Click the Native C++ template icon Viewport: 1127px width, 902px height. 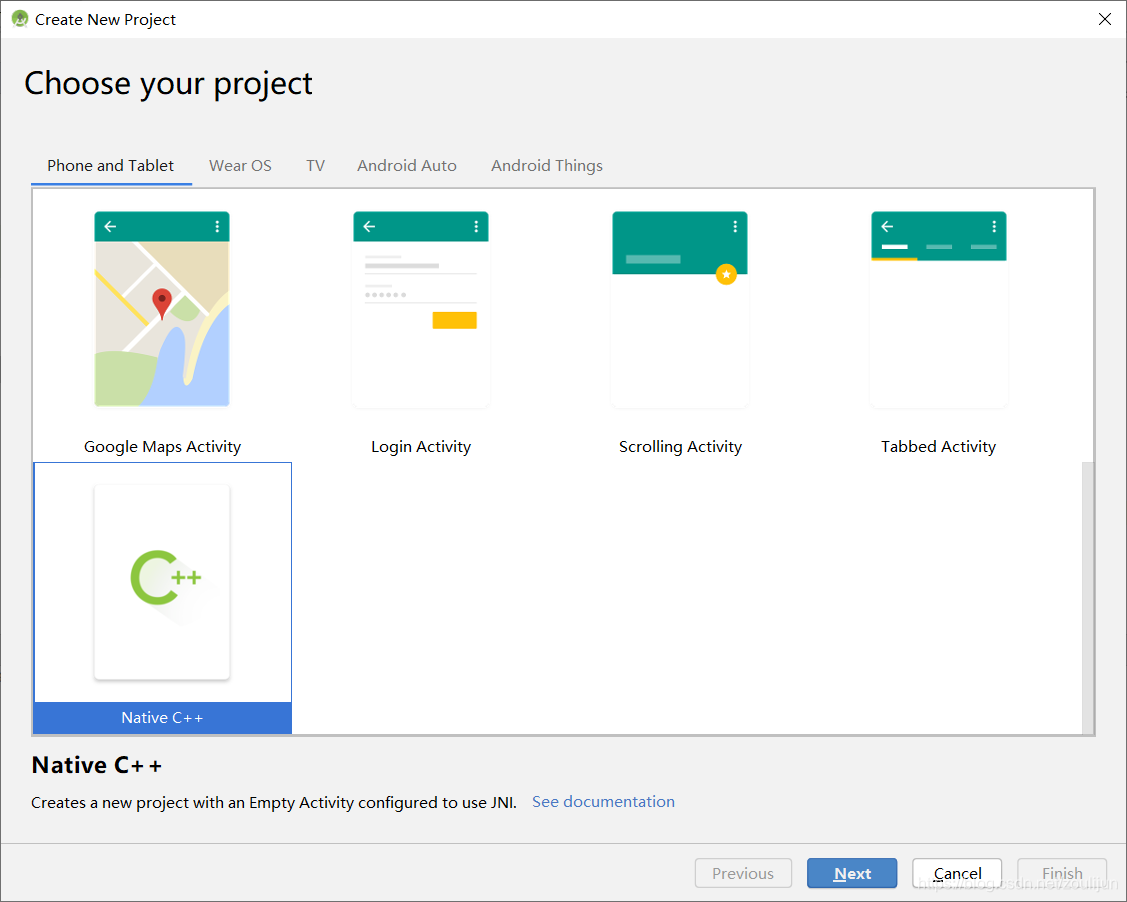pyautogui.click(x=162, y=581)
